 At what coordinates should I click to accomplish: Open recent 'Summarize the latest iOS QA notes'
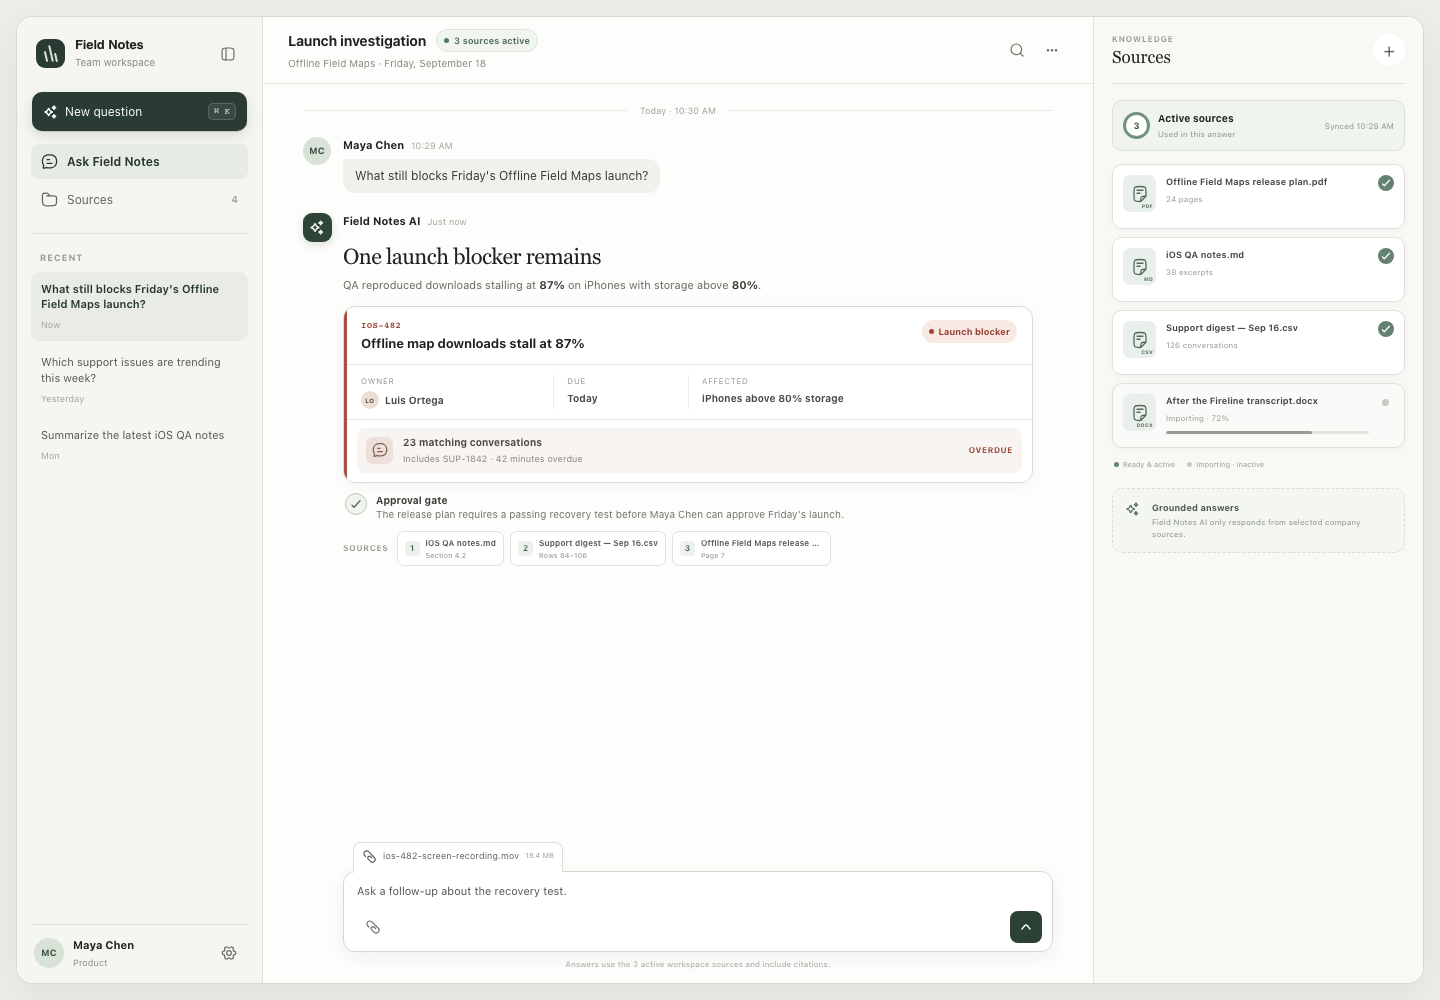coord(139,444)
